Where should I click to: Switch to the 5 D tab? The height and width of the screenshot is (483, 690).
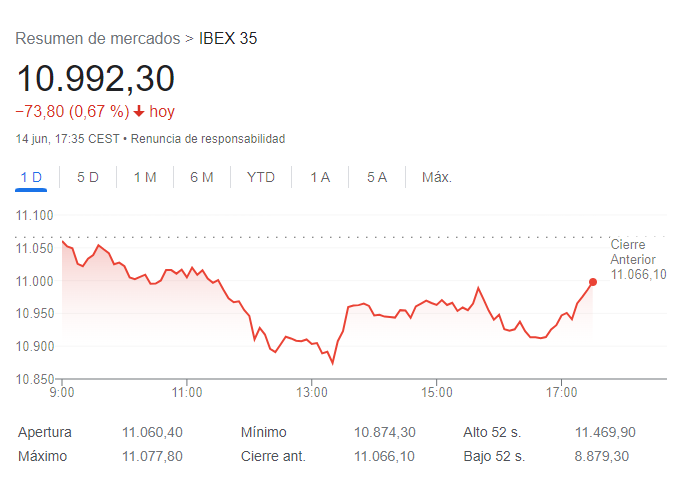(88, 177)
